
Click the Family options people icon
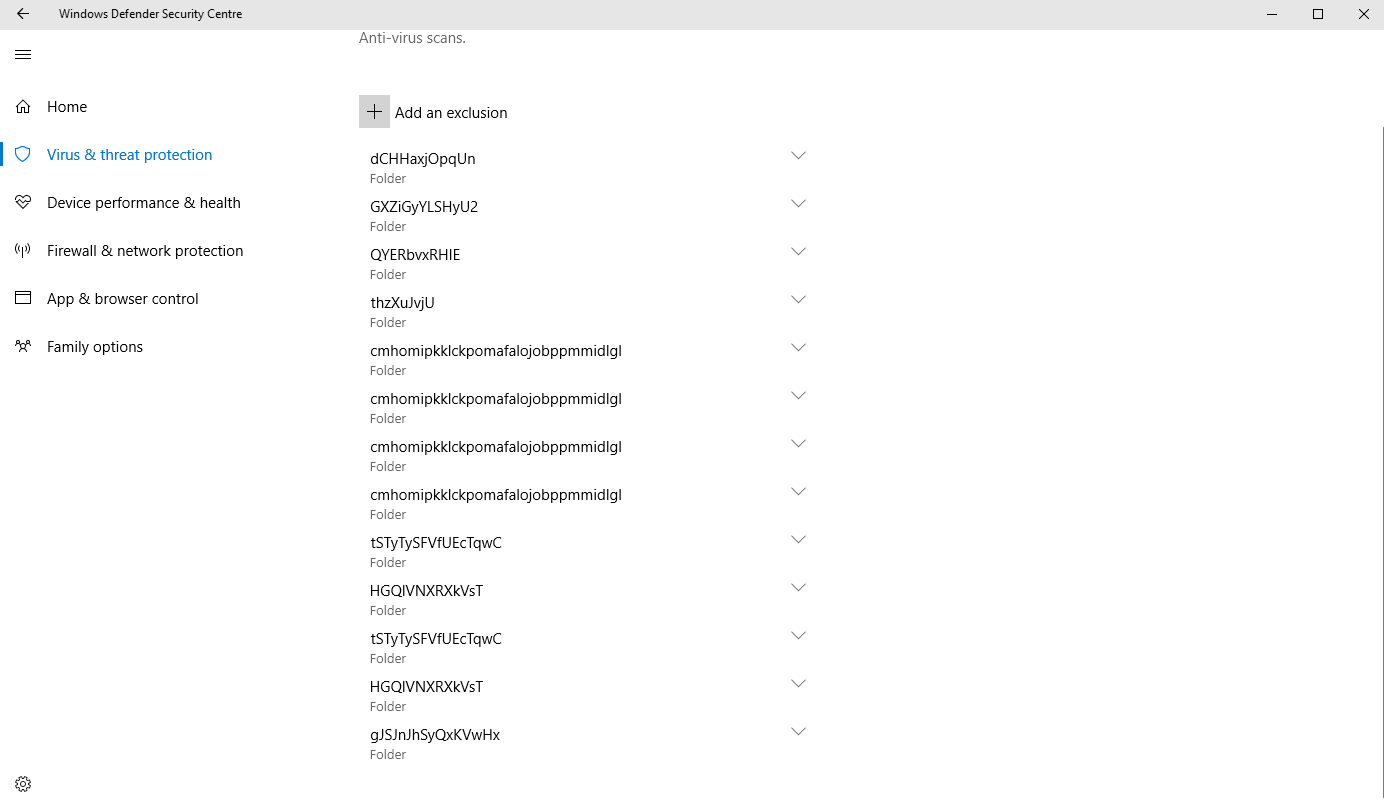[x=23, y=347]
